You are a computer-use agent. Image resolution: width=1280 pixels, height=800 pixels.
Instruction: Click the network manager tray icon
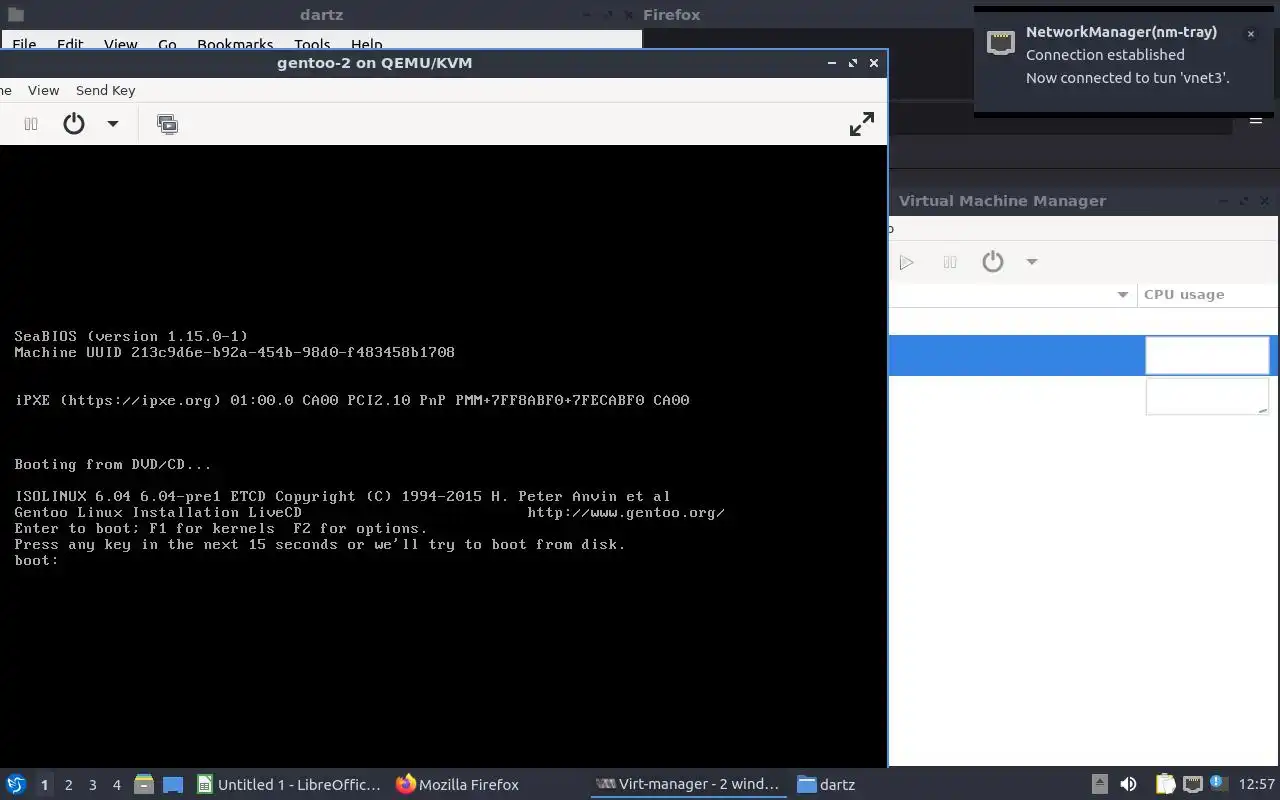click(x=1192, y=784)
